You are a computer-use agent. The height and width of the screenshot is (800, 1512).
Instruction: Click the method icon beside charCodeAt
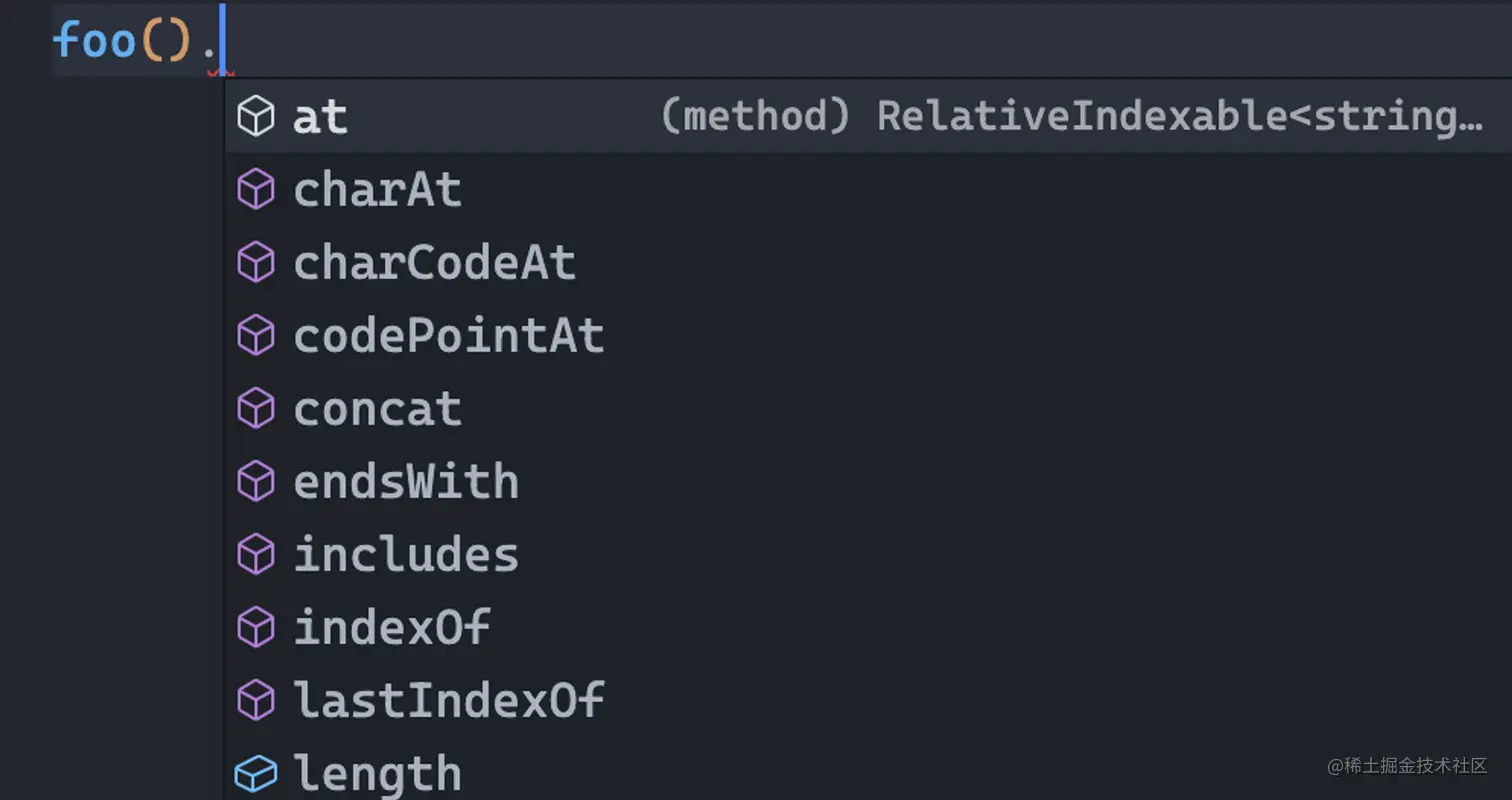coord(256,263)
